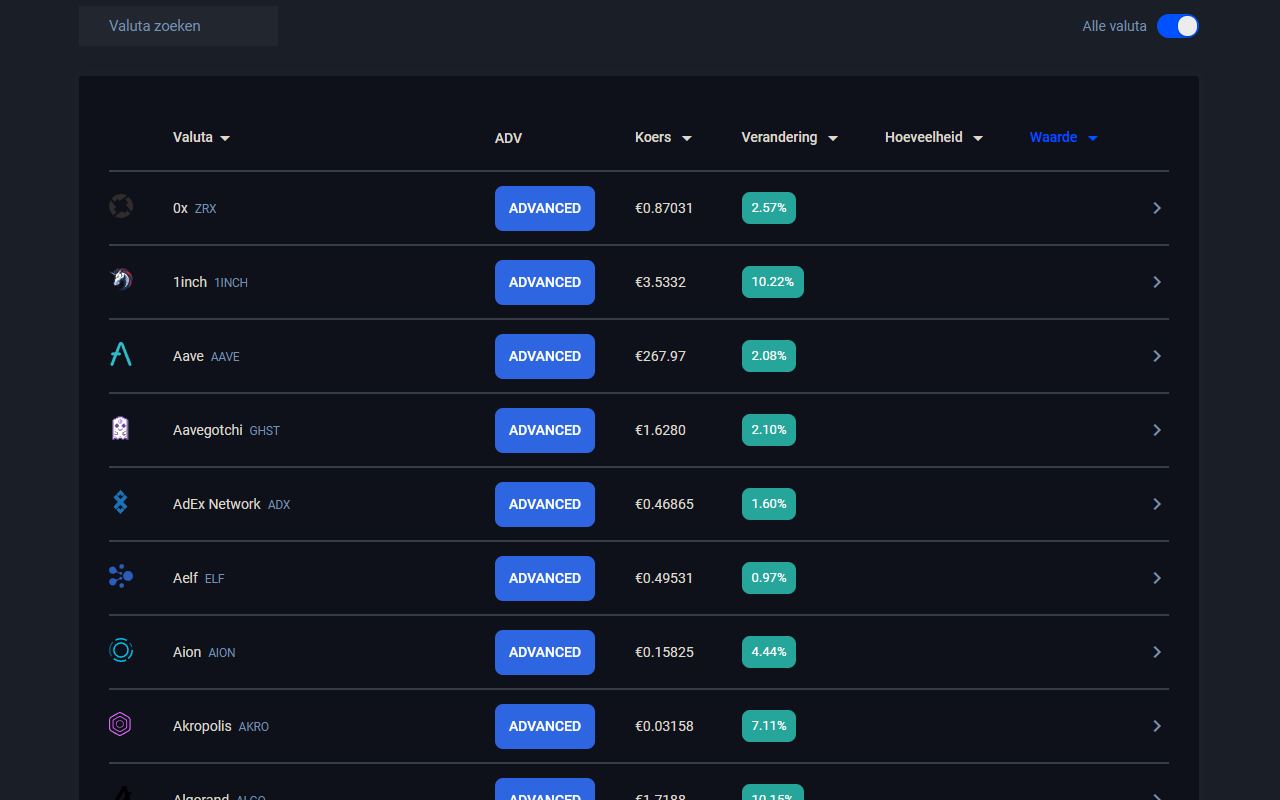Click ADVANCED button for Akropolis
Viewport: 1280px width, 800px height.
[x=545, y=726]
